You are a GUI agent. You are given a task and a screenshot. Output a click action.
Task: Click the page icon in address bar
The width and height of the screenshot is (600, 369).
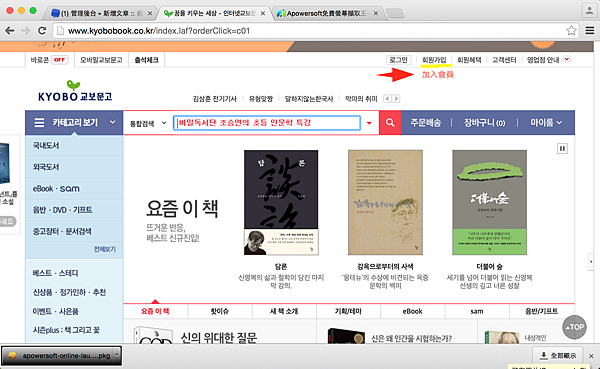[60, 31]
